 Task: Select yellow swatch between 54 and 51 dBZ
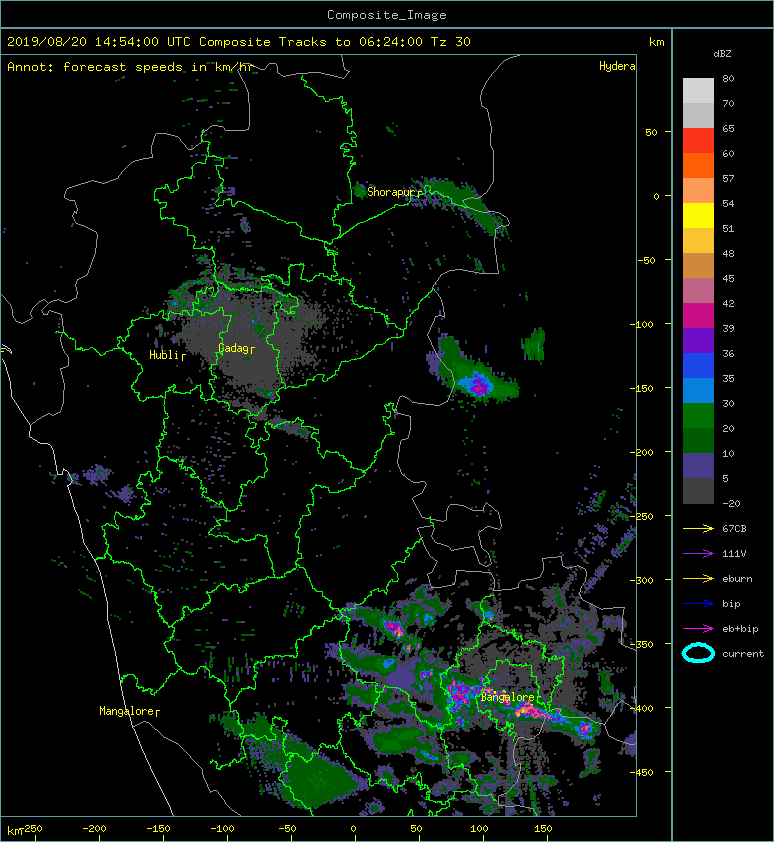coord(698,215)
